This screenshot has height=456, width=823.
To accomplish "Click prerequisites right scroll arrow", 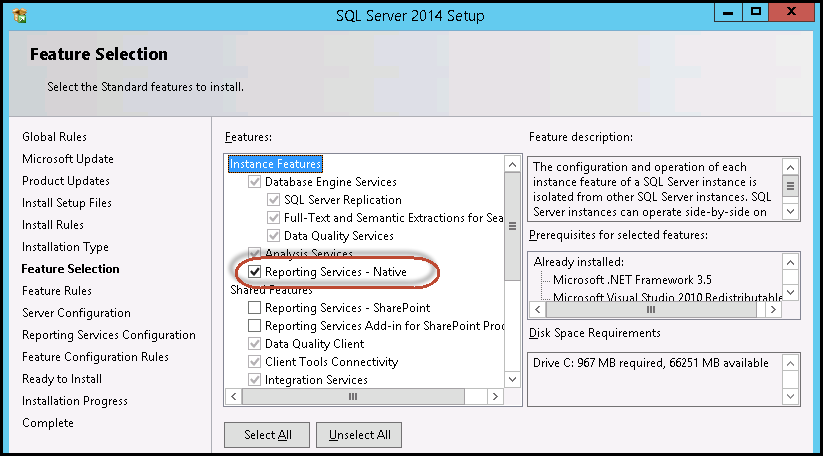I will (x=773, y=310).
